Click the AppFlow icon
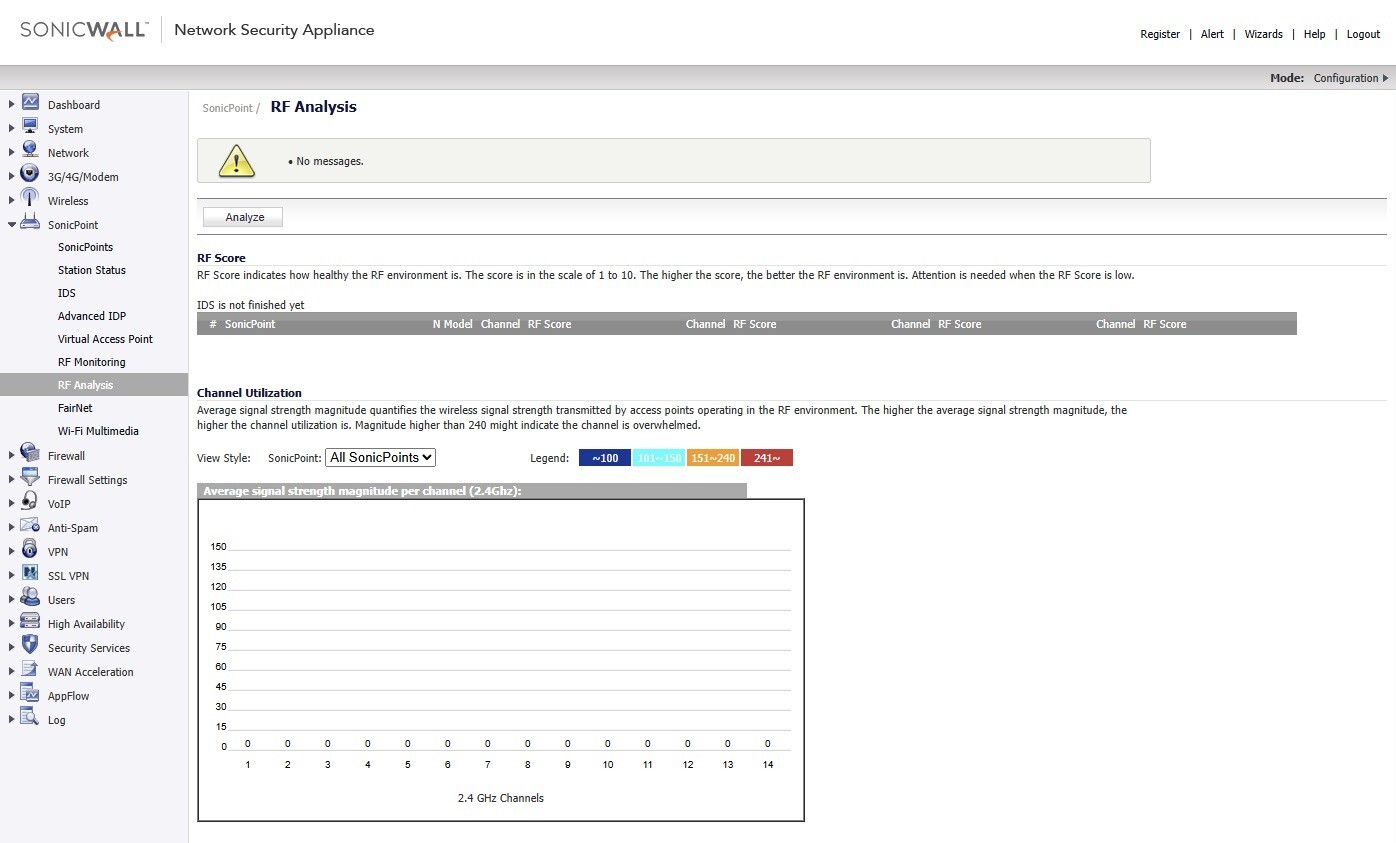The image size is (1396, 843). pyautogui.click(x=30, y=694)
